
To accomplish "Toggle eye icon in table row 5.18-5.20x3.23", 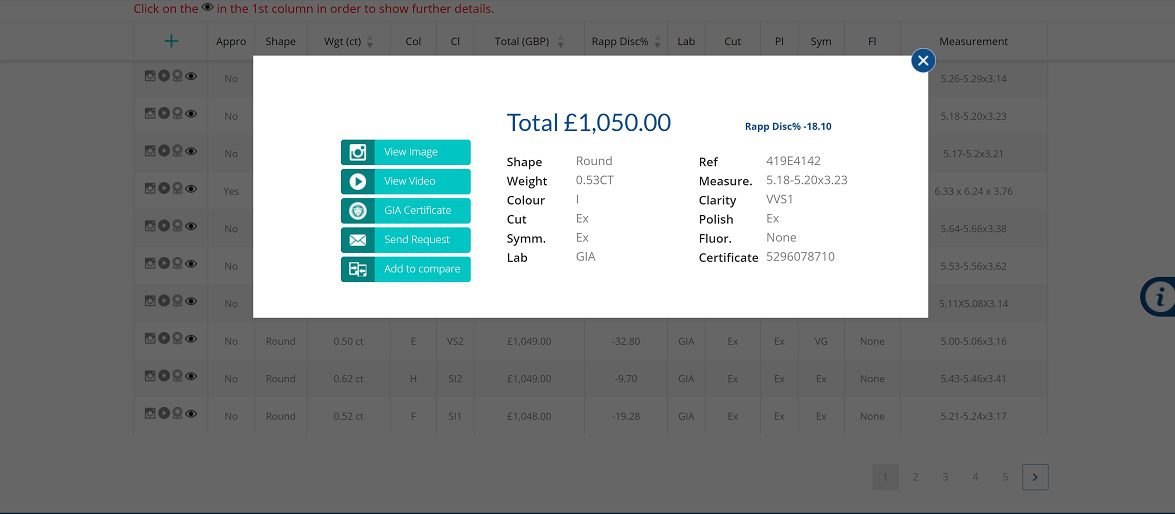I will pos(191,113).
